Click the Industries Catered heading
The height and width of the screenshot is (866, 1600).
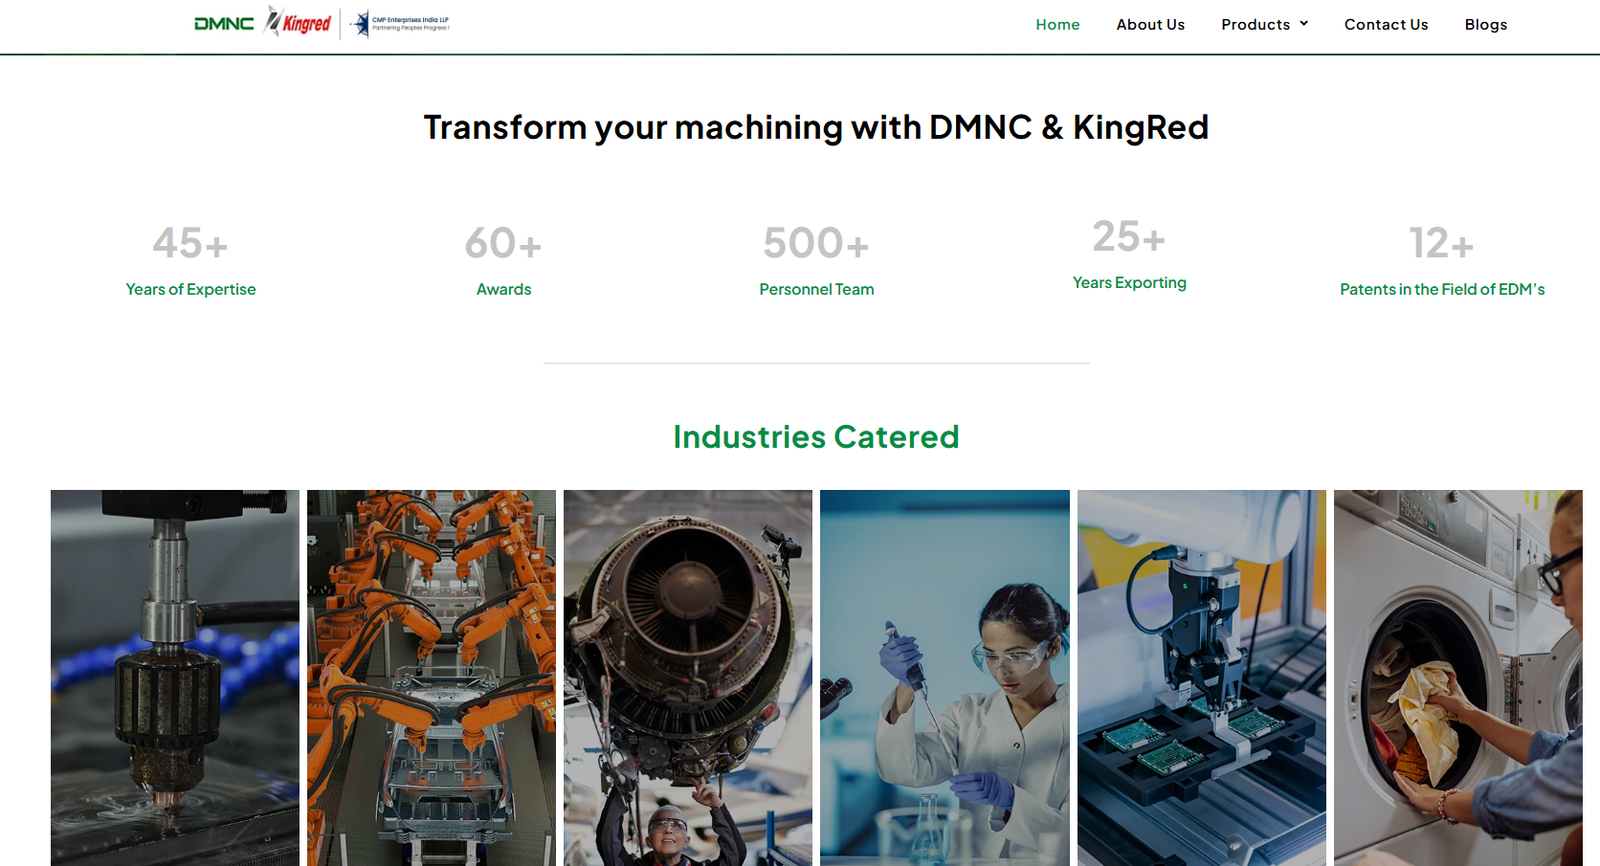(x=816, y=437)
